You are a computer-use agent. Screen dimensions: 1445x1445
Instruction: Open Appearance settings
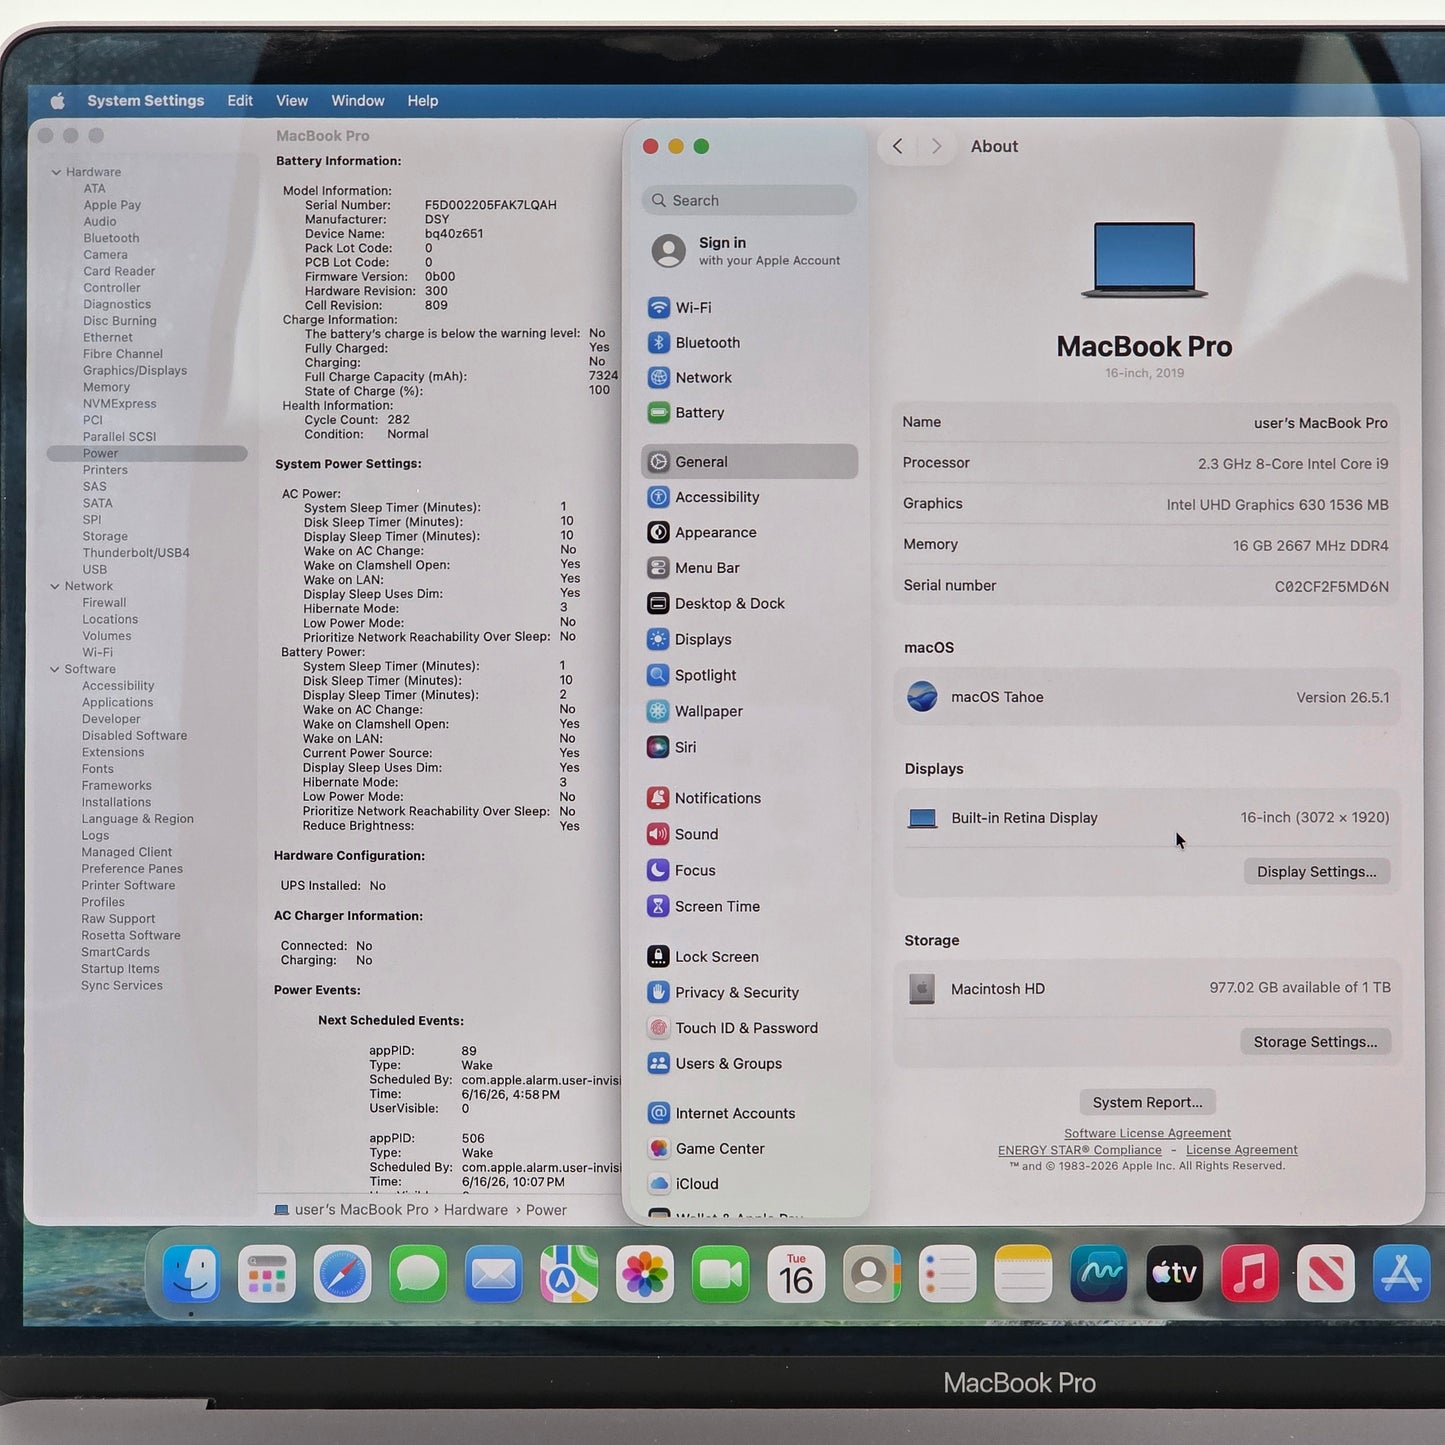[750, 532]
